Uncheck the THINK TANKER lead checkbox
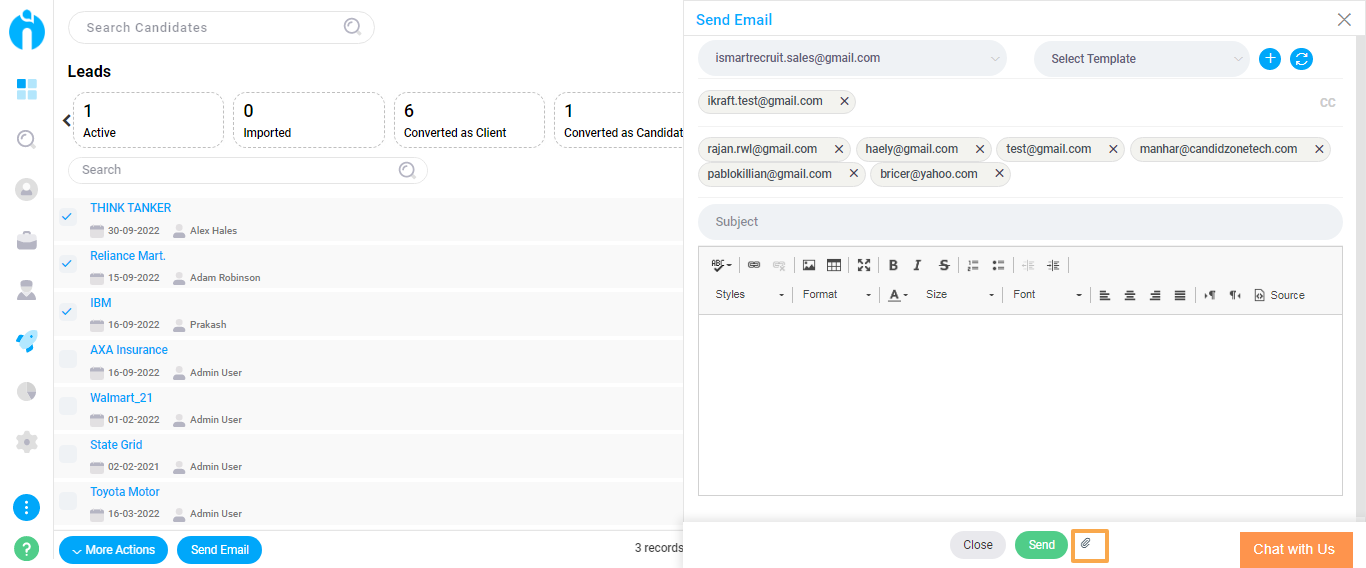 tap(68, 216)
